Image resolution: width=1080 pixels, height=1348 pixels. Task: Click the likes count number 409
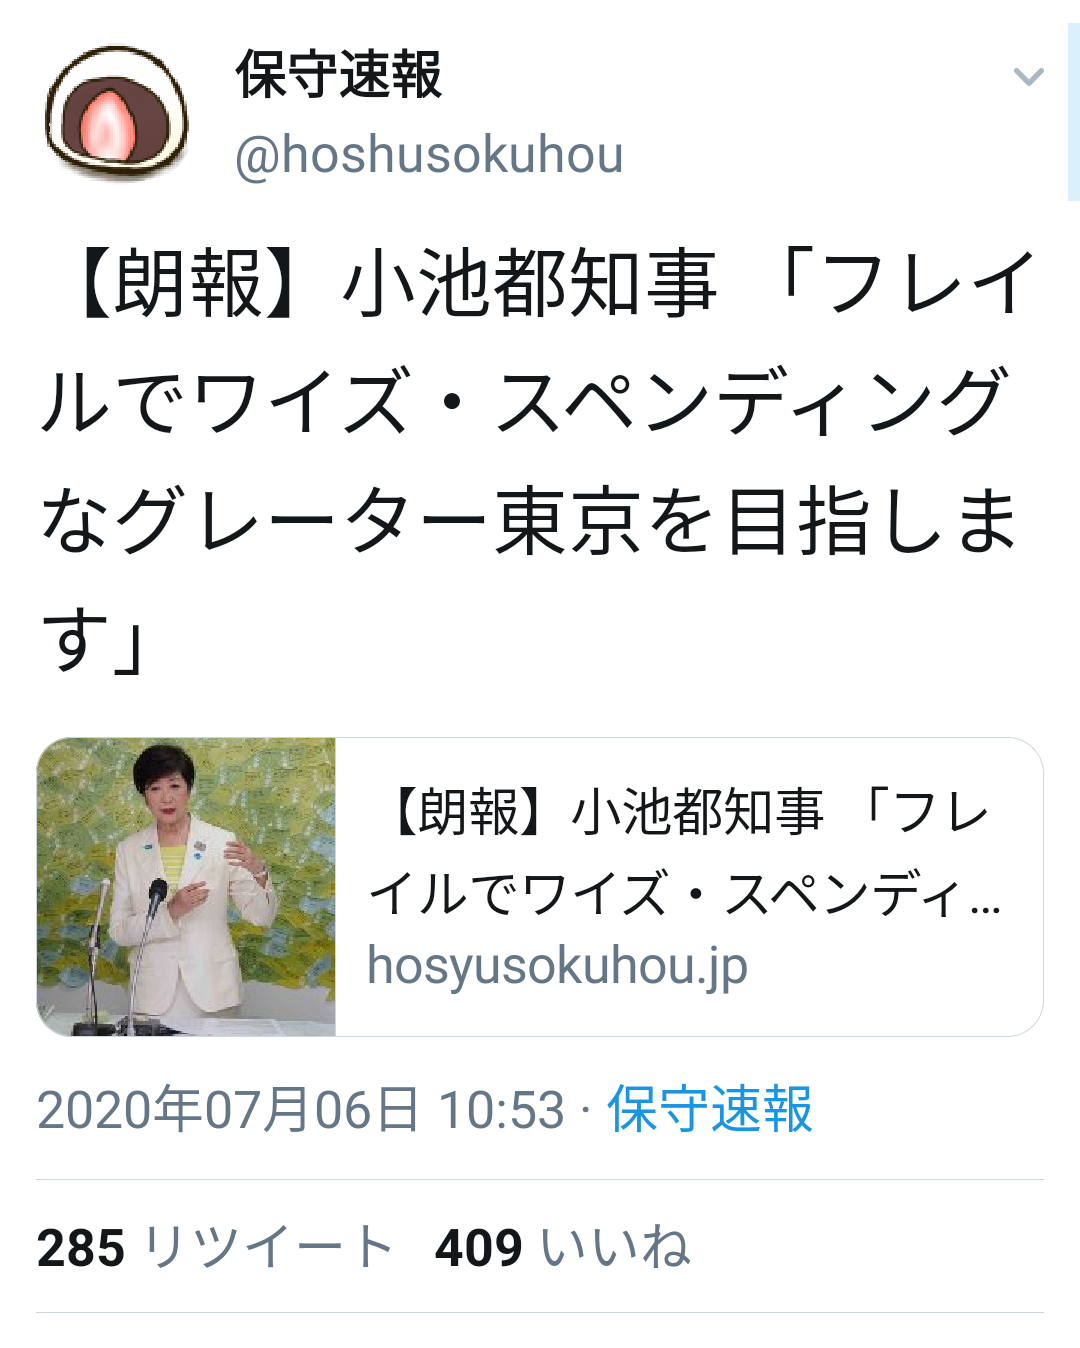479,1249
